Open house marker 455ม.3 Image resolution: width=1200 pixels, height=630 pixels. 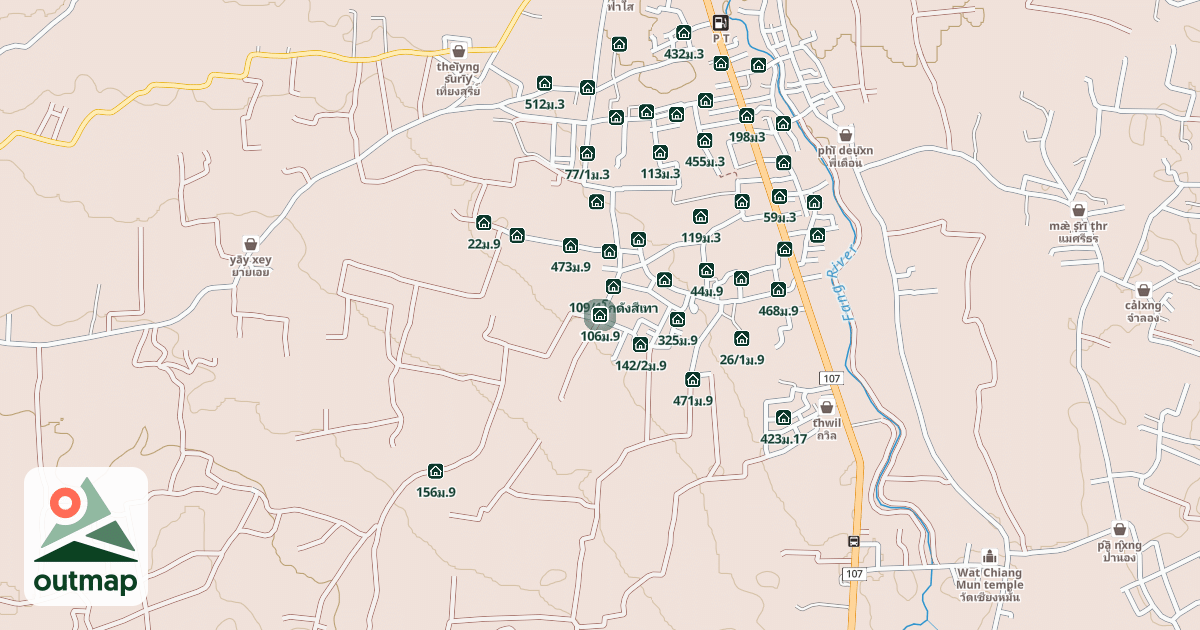pos(705,141)
